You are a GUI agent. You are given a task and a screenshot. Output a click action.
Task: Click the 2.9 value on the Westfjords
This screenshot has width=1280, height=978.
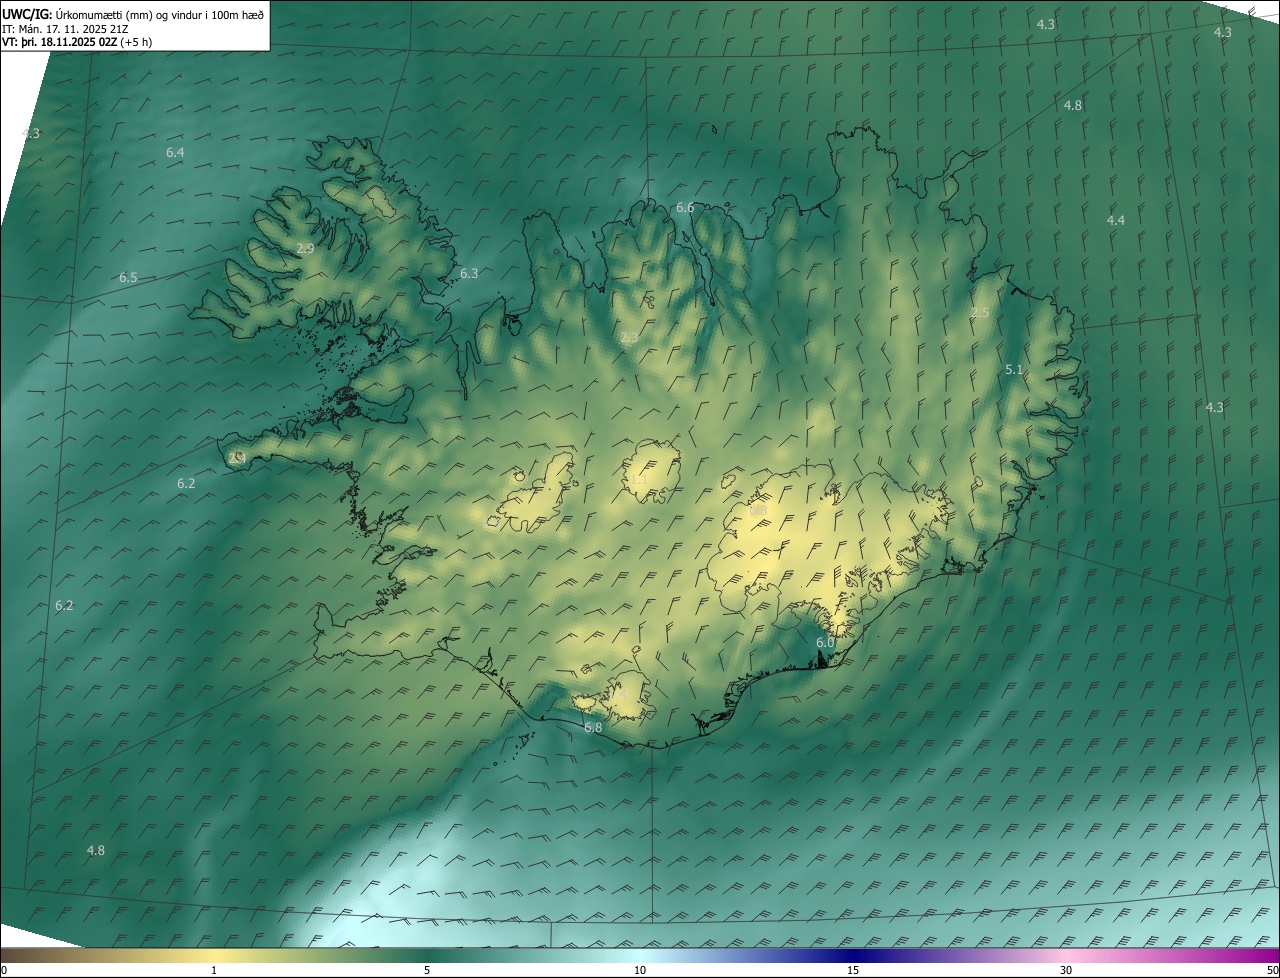[x=305, y=248]
